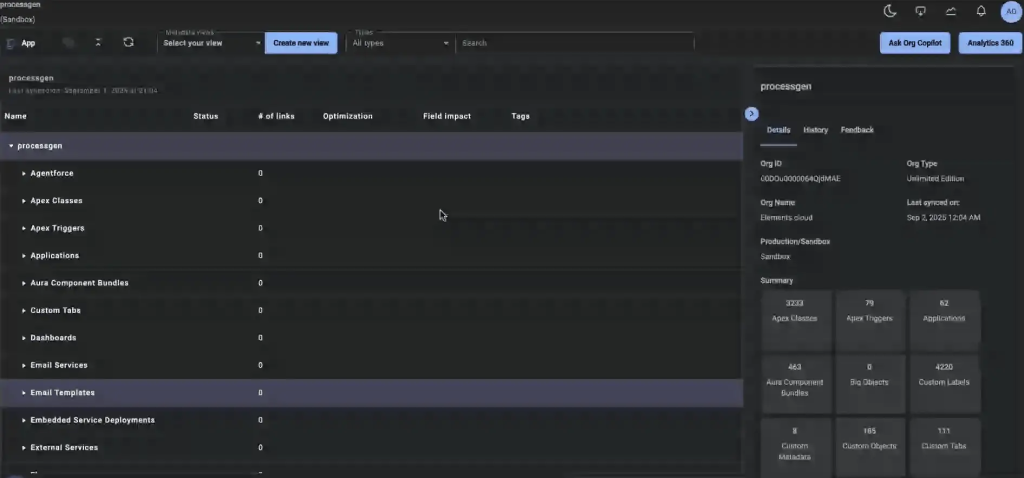1024x478 pixels.
Task: Click the 62 Applications summary card
Action: pyautogui.click(x=944, y=321)
